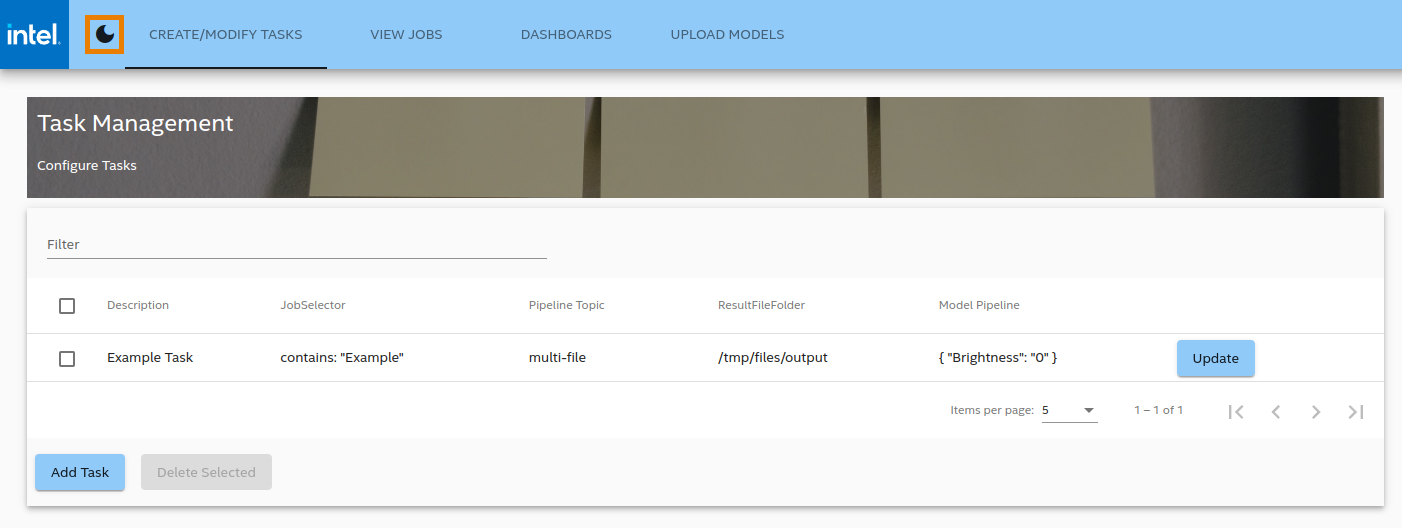Image resolution: width=1402 pixels, height=528 pixels.
Task: Toggle dark mode moon icon
Action: click(x=105, y=35)
